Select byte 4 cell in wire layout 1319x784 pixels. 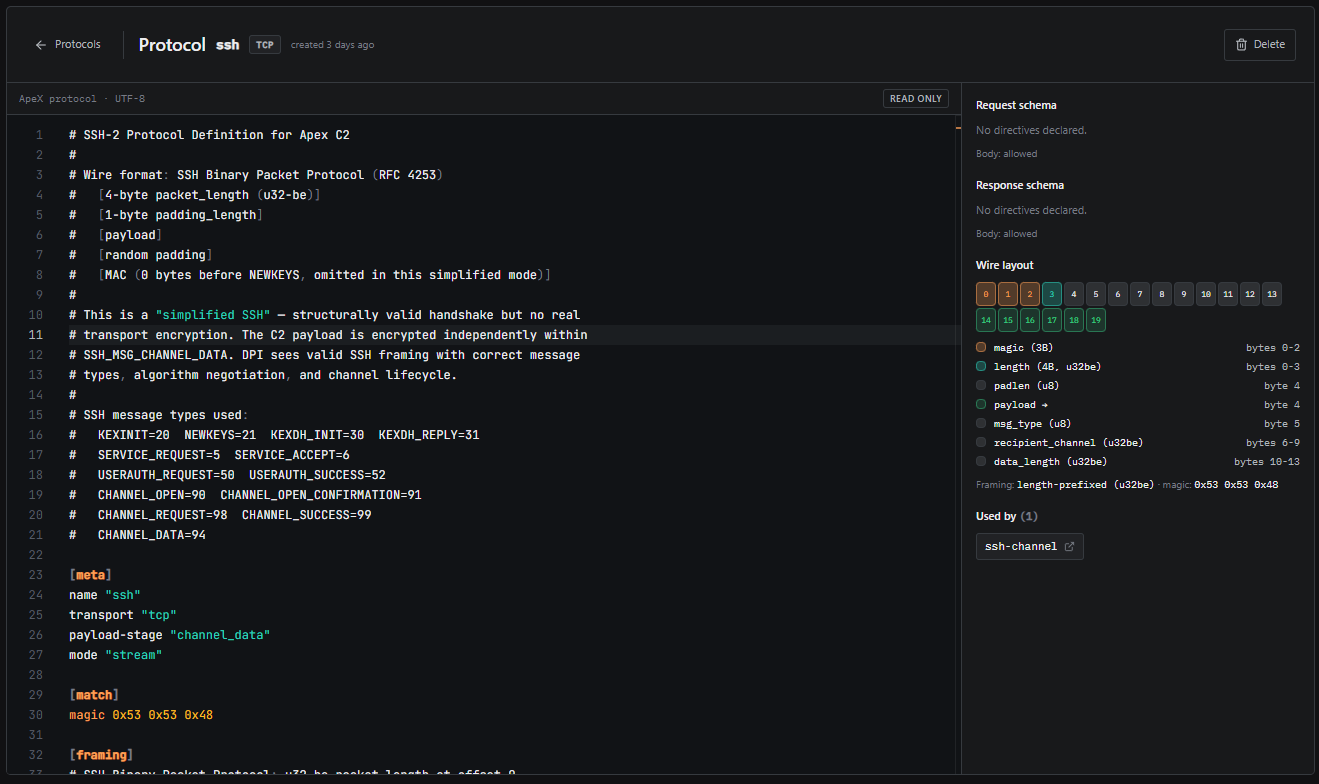[1074, 294]
